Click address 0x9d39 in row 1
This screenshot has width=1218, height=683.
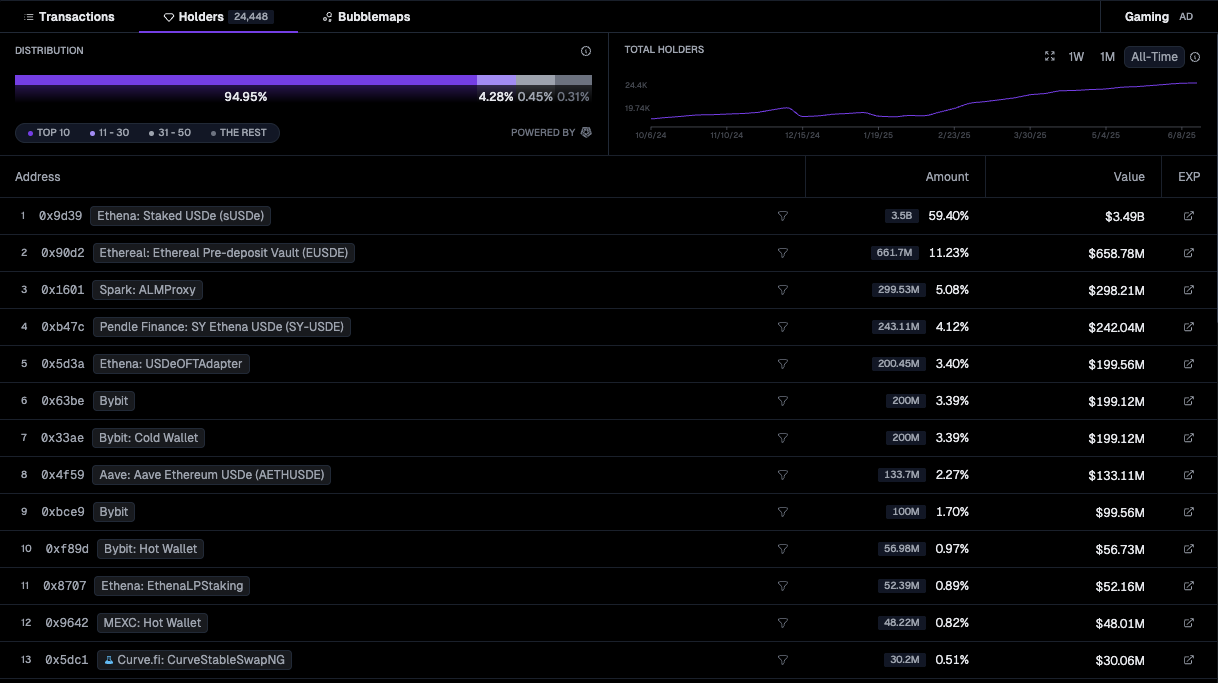tap(60, 216)
